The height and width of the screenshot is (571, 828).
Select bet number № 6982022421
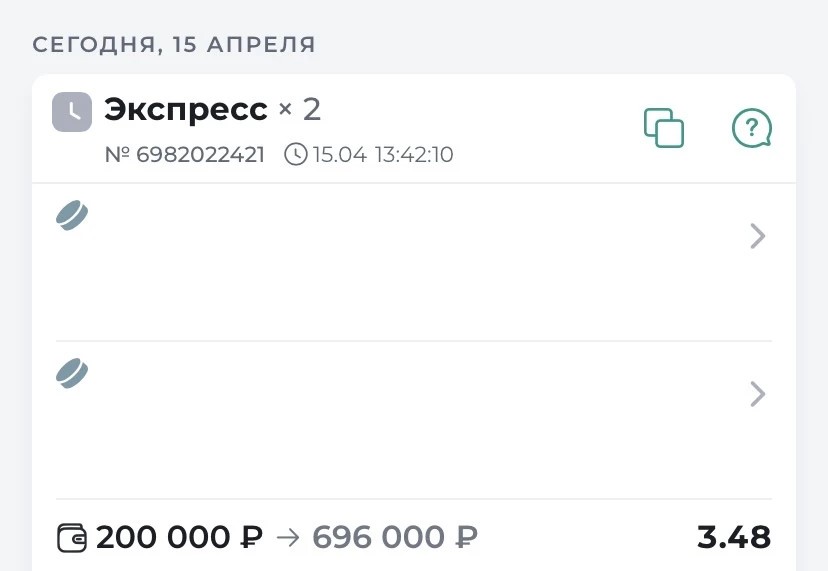click(x=185, y=155)
